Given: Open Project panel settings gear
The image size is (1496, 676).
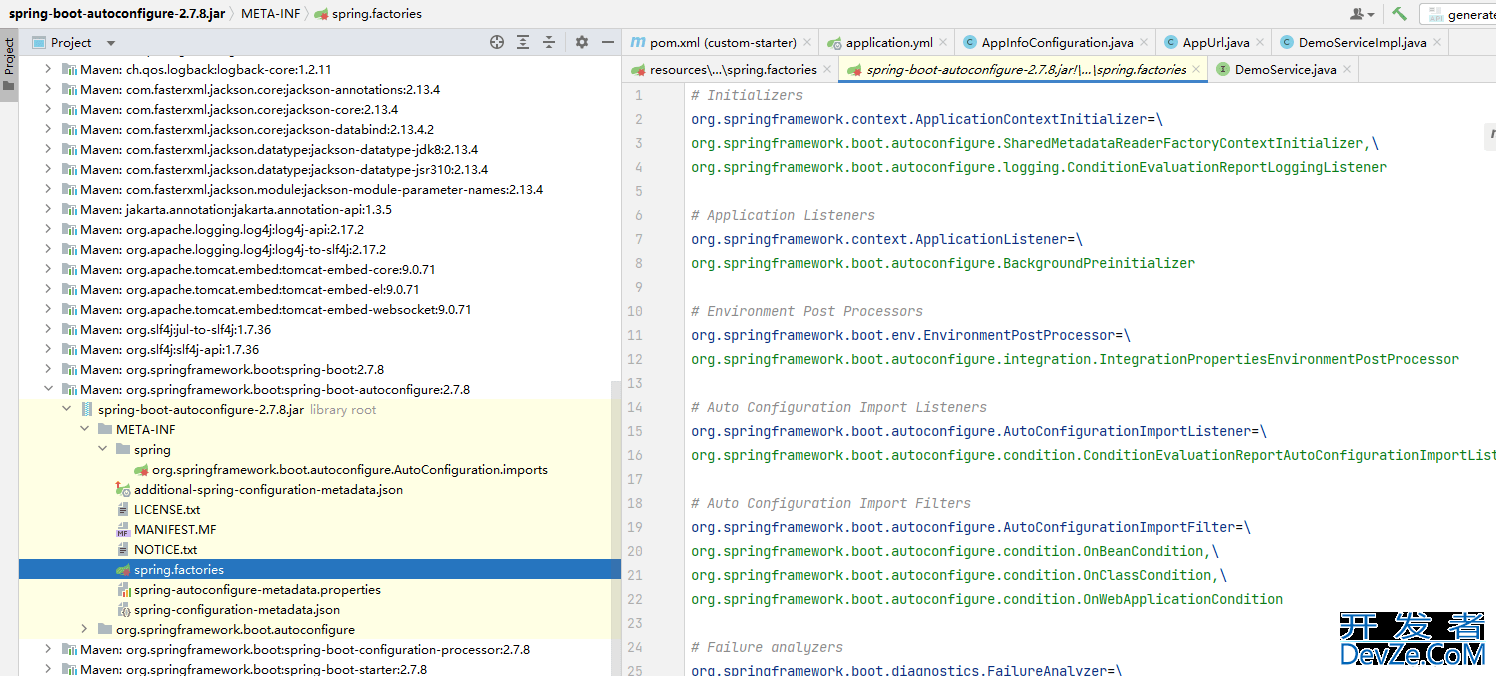Looking at the screenshot, I should point(582,42).
